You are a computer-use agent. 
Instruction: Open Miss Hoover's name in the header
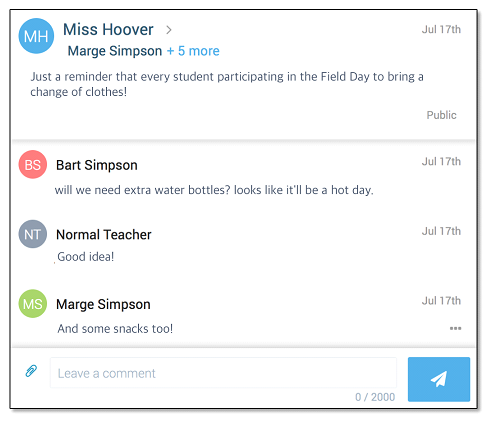point(108,29)
